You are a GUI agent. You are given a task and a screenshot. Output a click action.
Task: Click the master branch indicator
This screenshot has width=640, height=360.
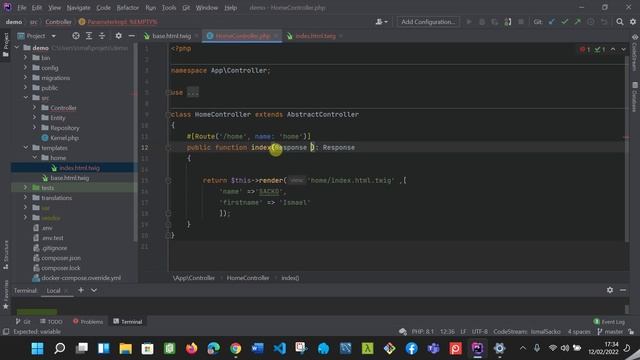pyautogui.click(x=610, y=332)
